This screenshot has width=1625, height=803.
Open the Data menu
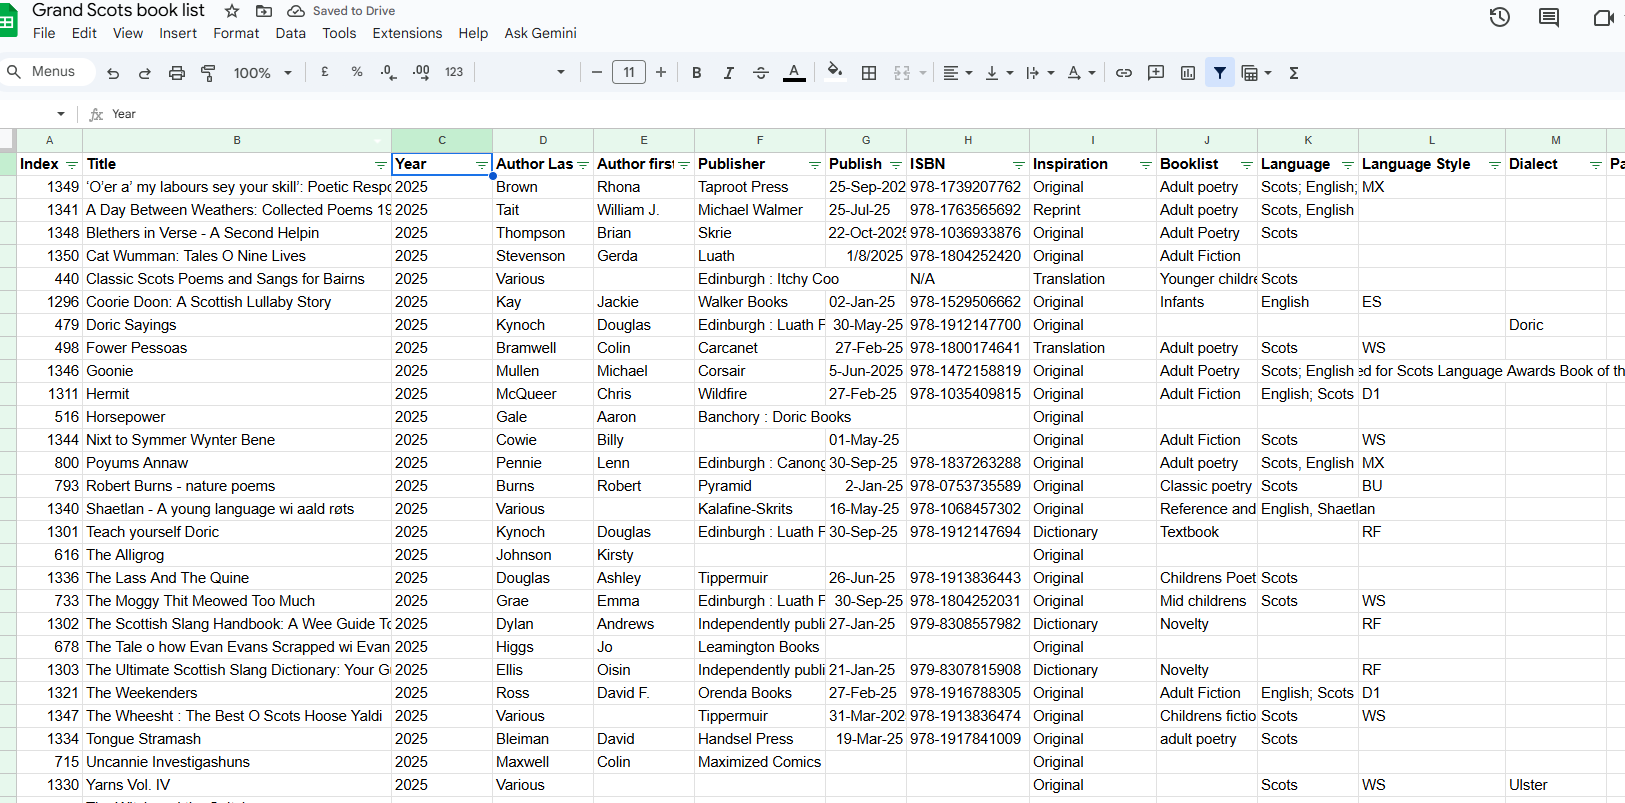tap(290, 33)
